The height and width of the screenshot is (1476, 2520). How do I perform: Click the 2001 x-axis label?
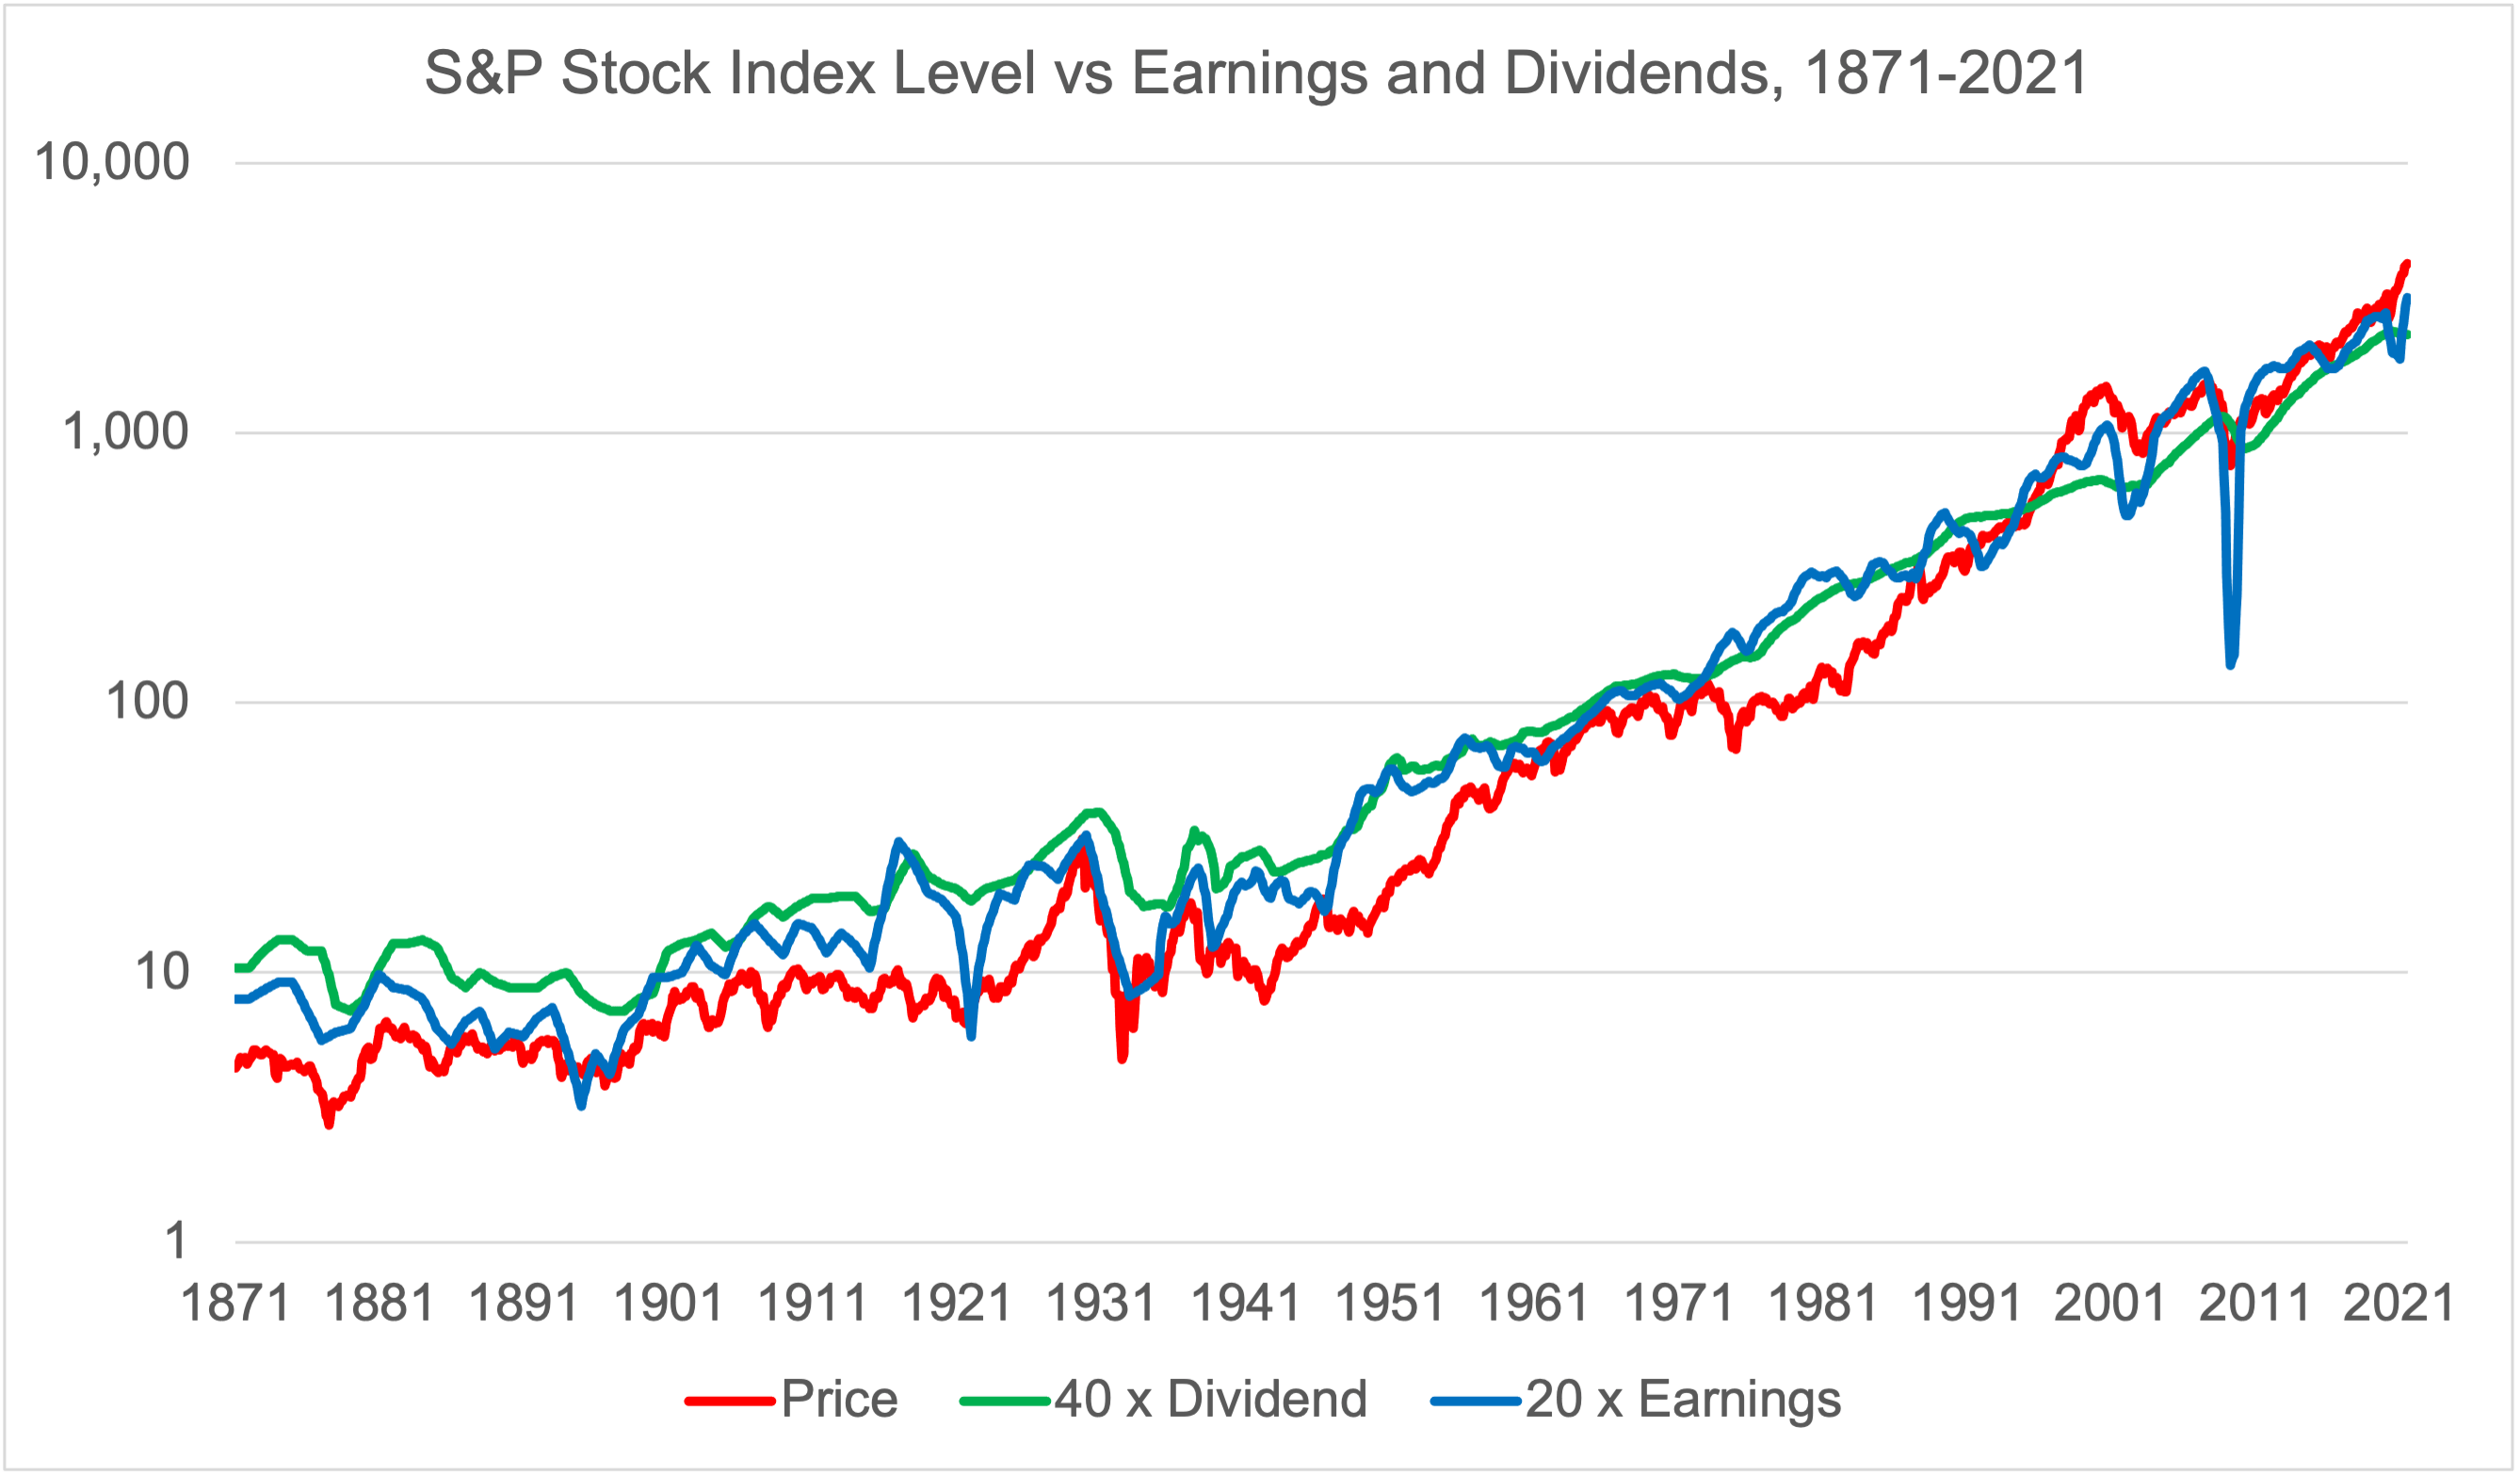click(x=2110, y=1305)
